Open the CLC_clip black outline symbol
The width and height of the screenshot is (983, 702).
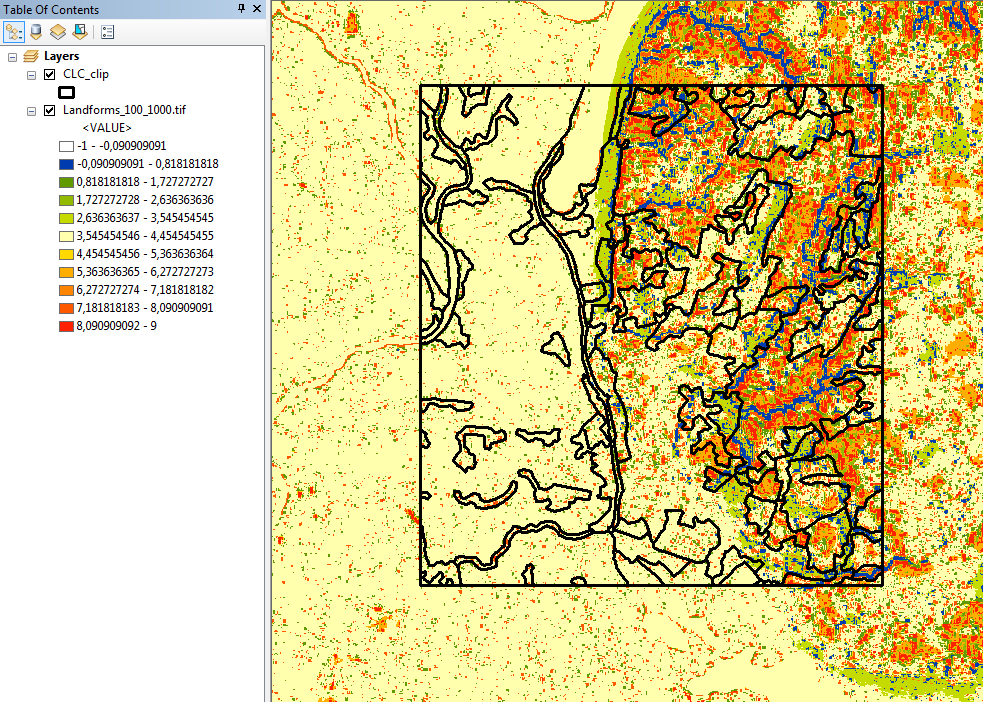(x=66, y=93)
